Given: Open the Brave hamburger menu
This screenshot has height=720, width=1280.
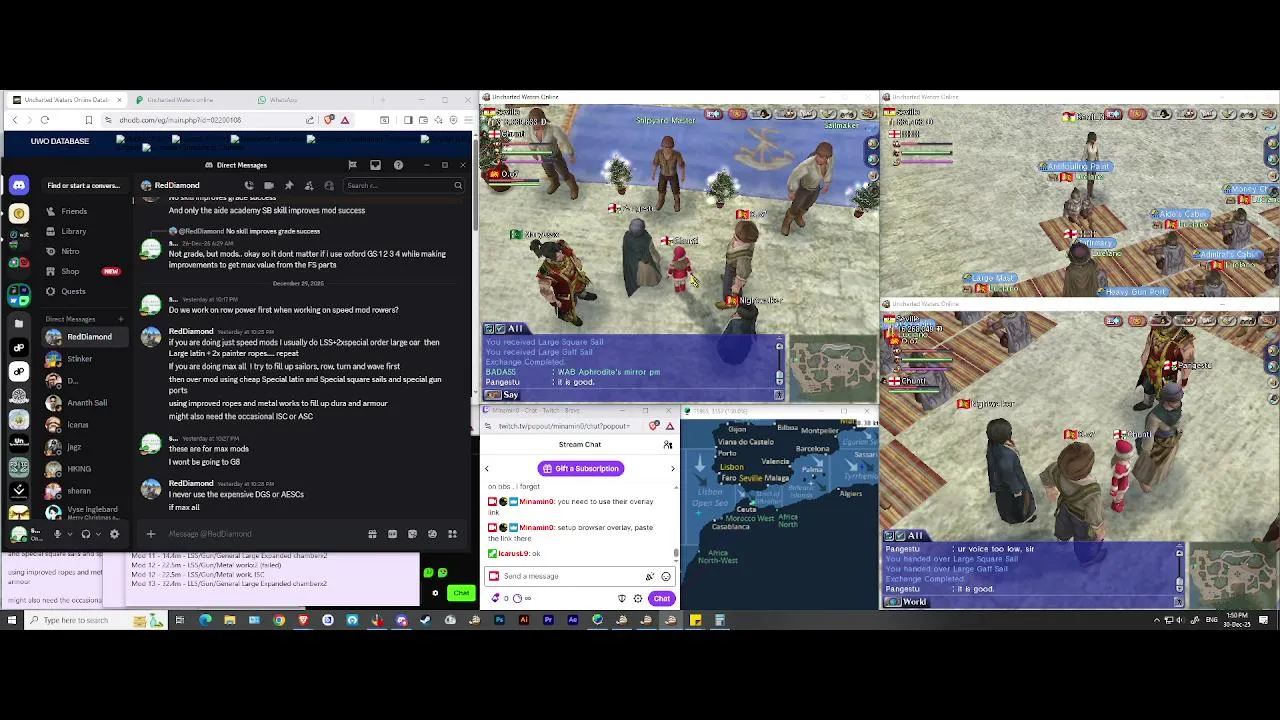Looking at the screenshot, I should (x=467, y=120).
